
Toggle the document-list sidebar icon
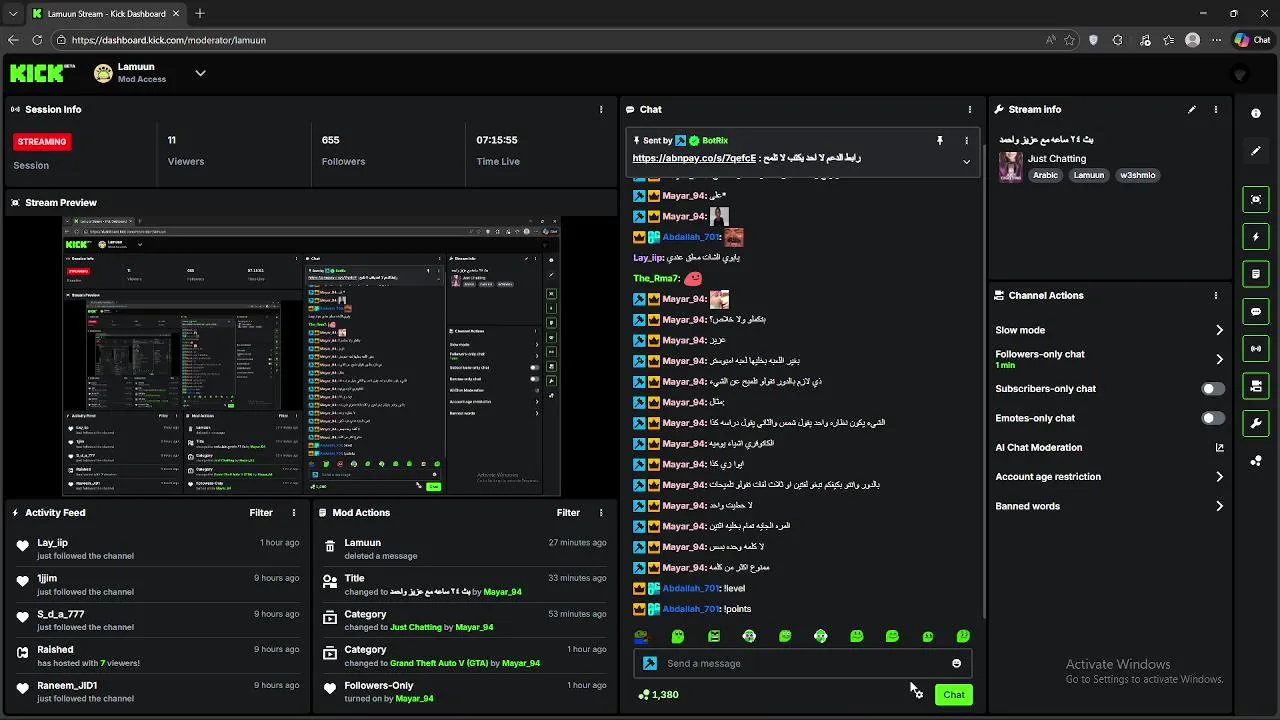click(x=1256, y=274)
